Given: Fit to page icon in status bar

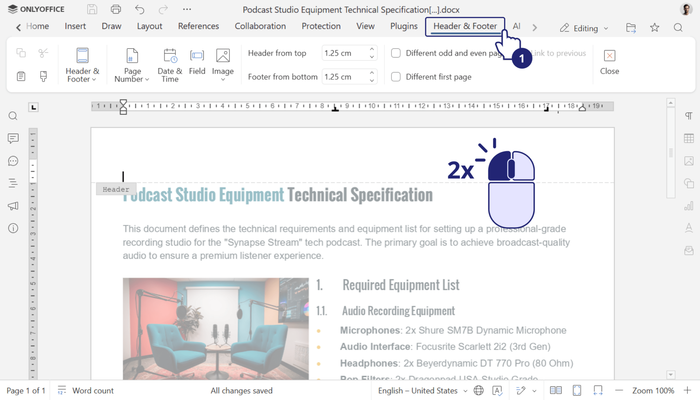Looking at the screenshot, I should [577, 391].
